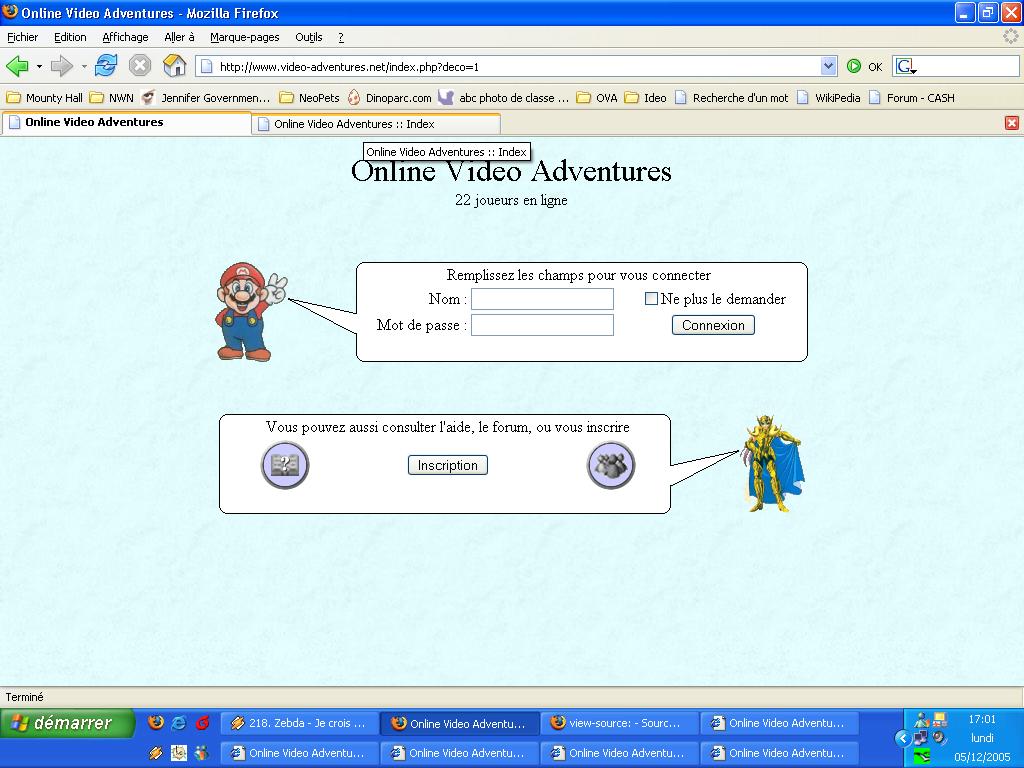Launch Winamp lightning quick launch icon
Image resolution: width=1024 pixels, height=768 pixels.
pyautogui.click(x=155, y=752)
